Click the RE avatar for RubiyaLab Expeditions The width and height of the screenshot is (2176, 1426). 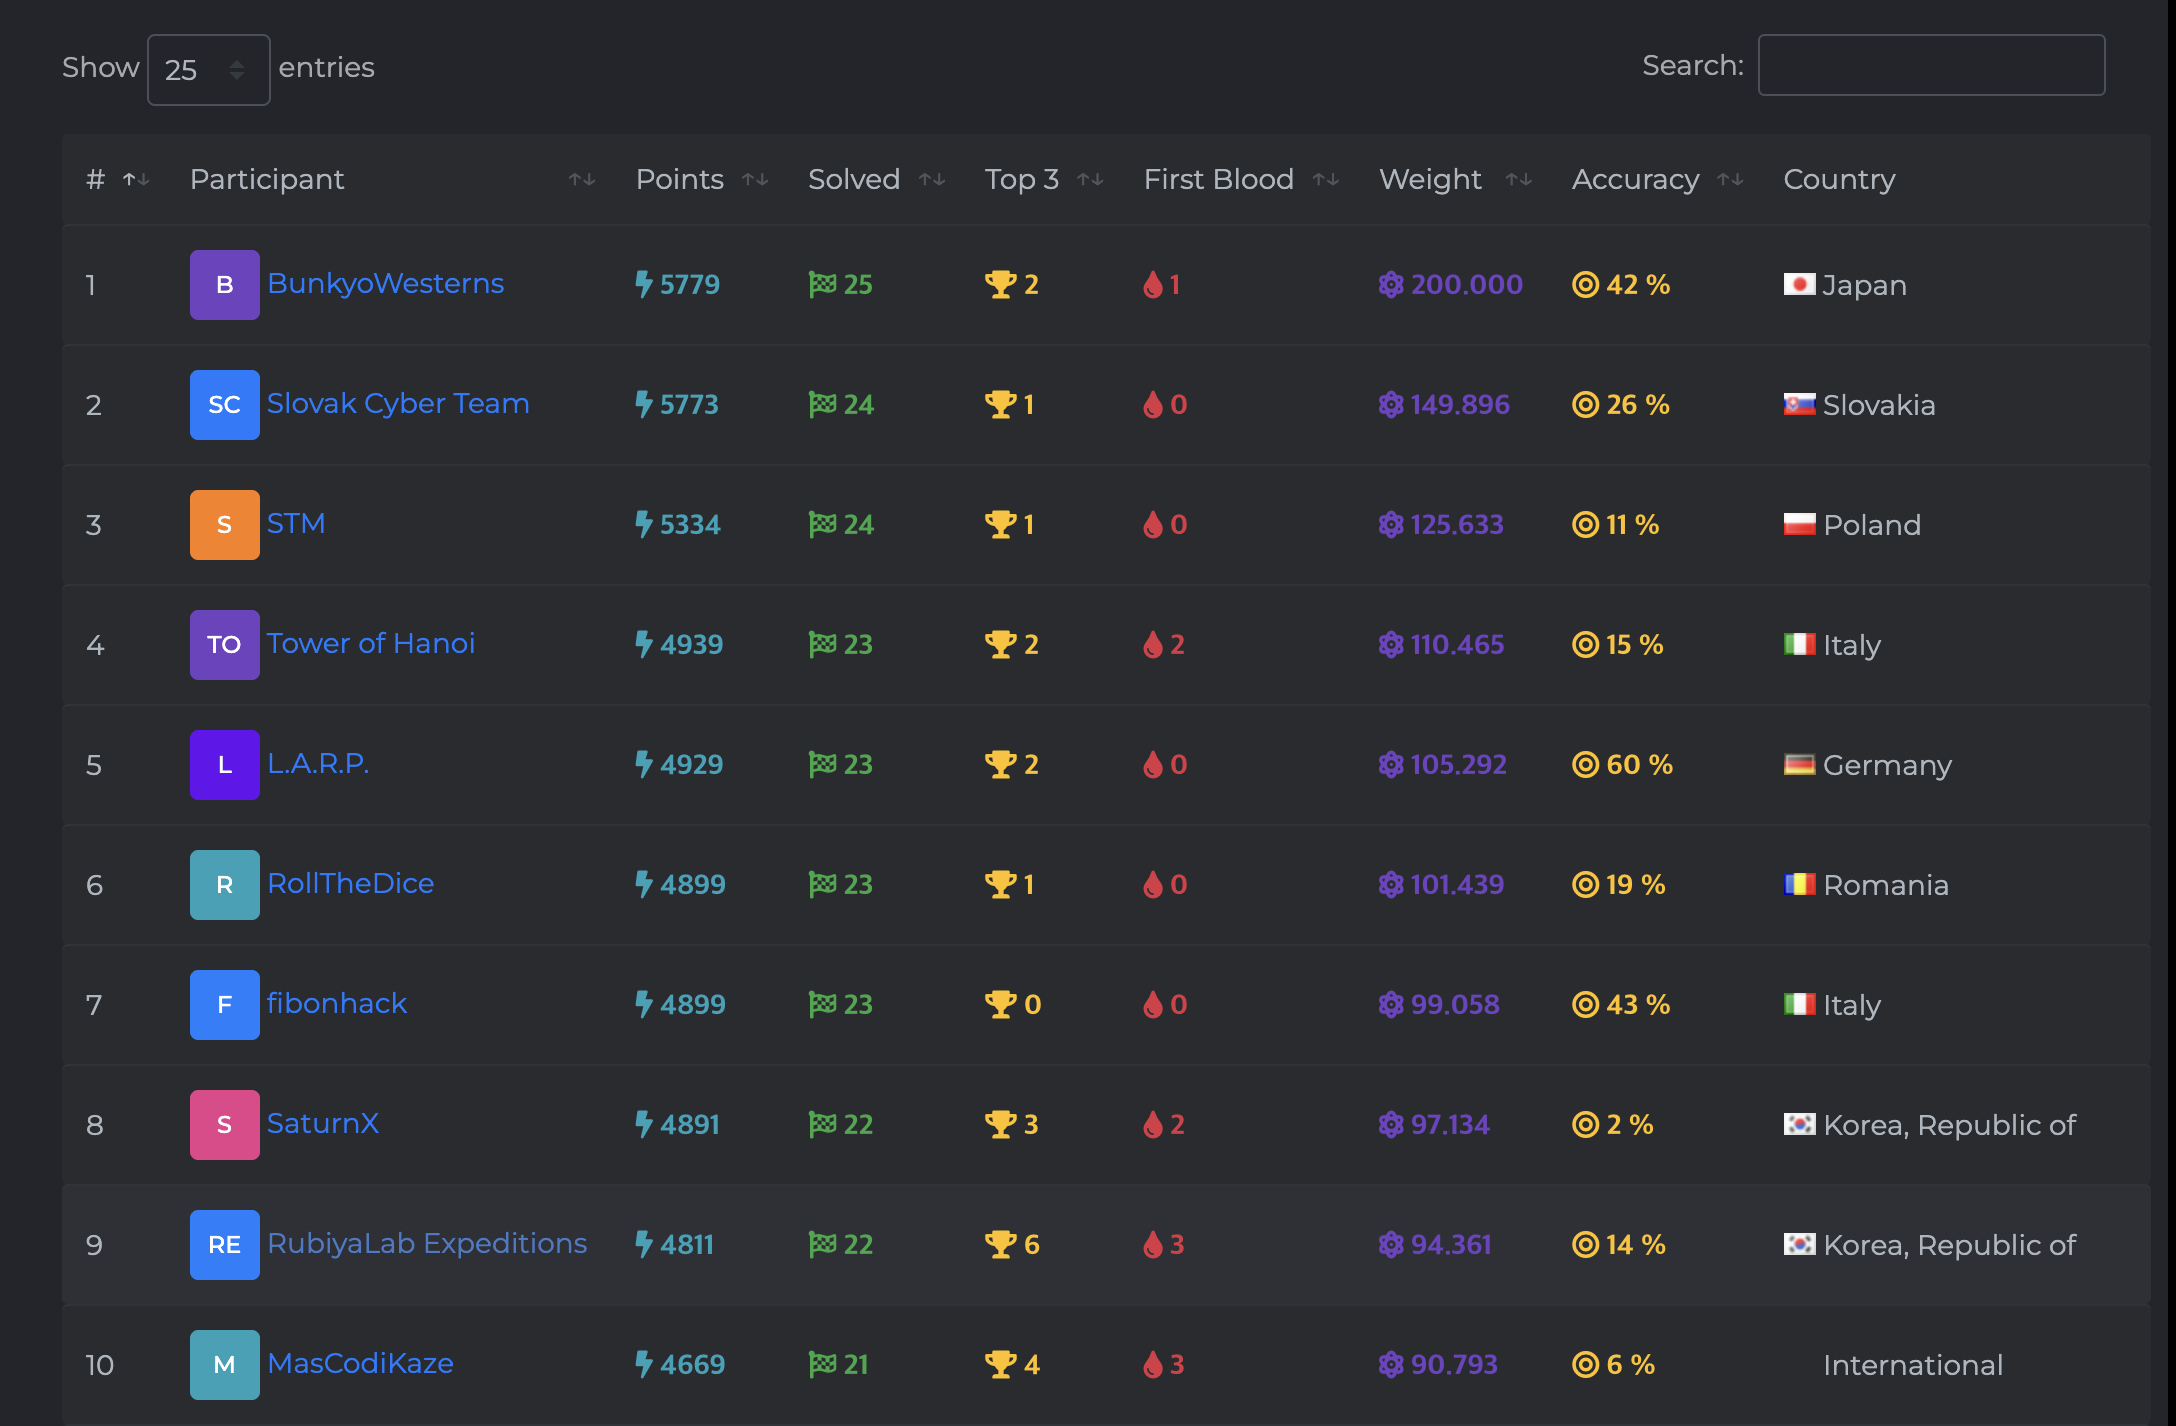tap(224, 1245)
